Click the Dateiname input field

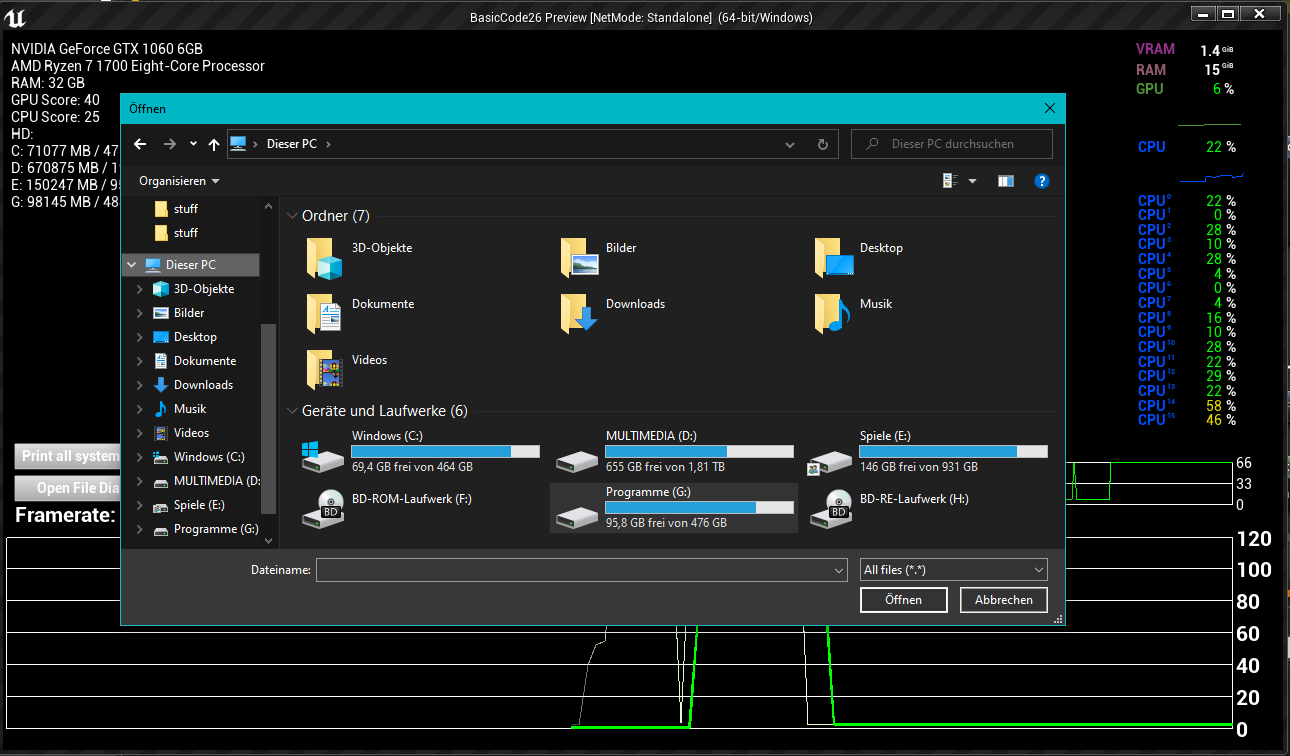tap(573, 570)
